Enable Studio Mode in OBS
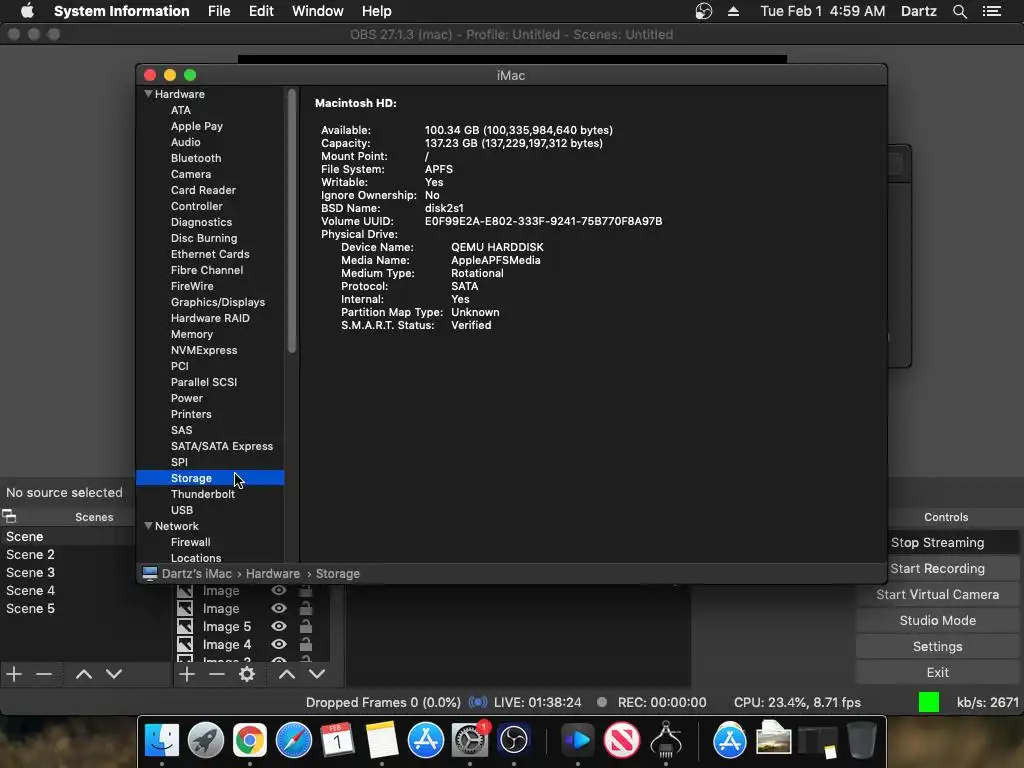The image size is (1024, 768). tap(937, 620)
